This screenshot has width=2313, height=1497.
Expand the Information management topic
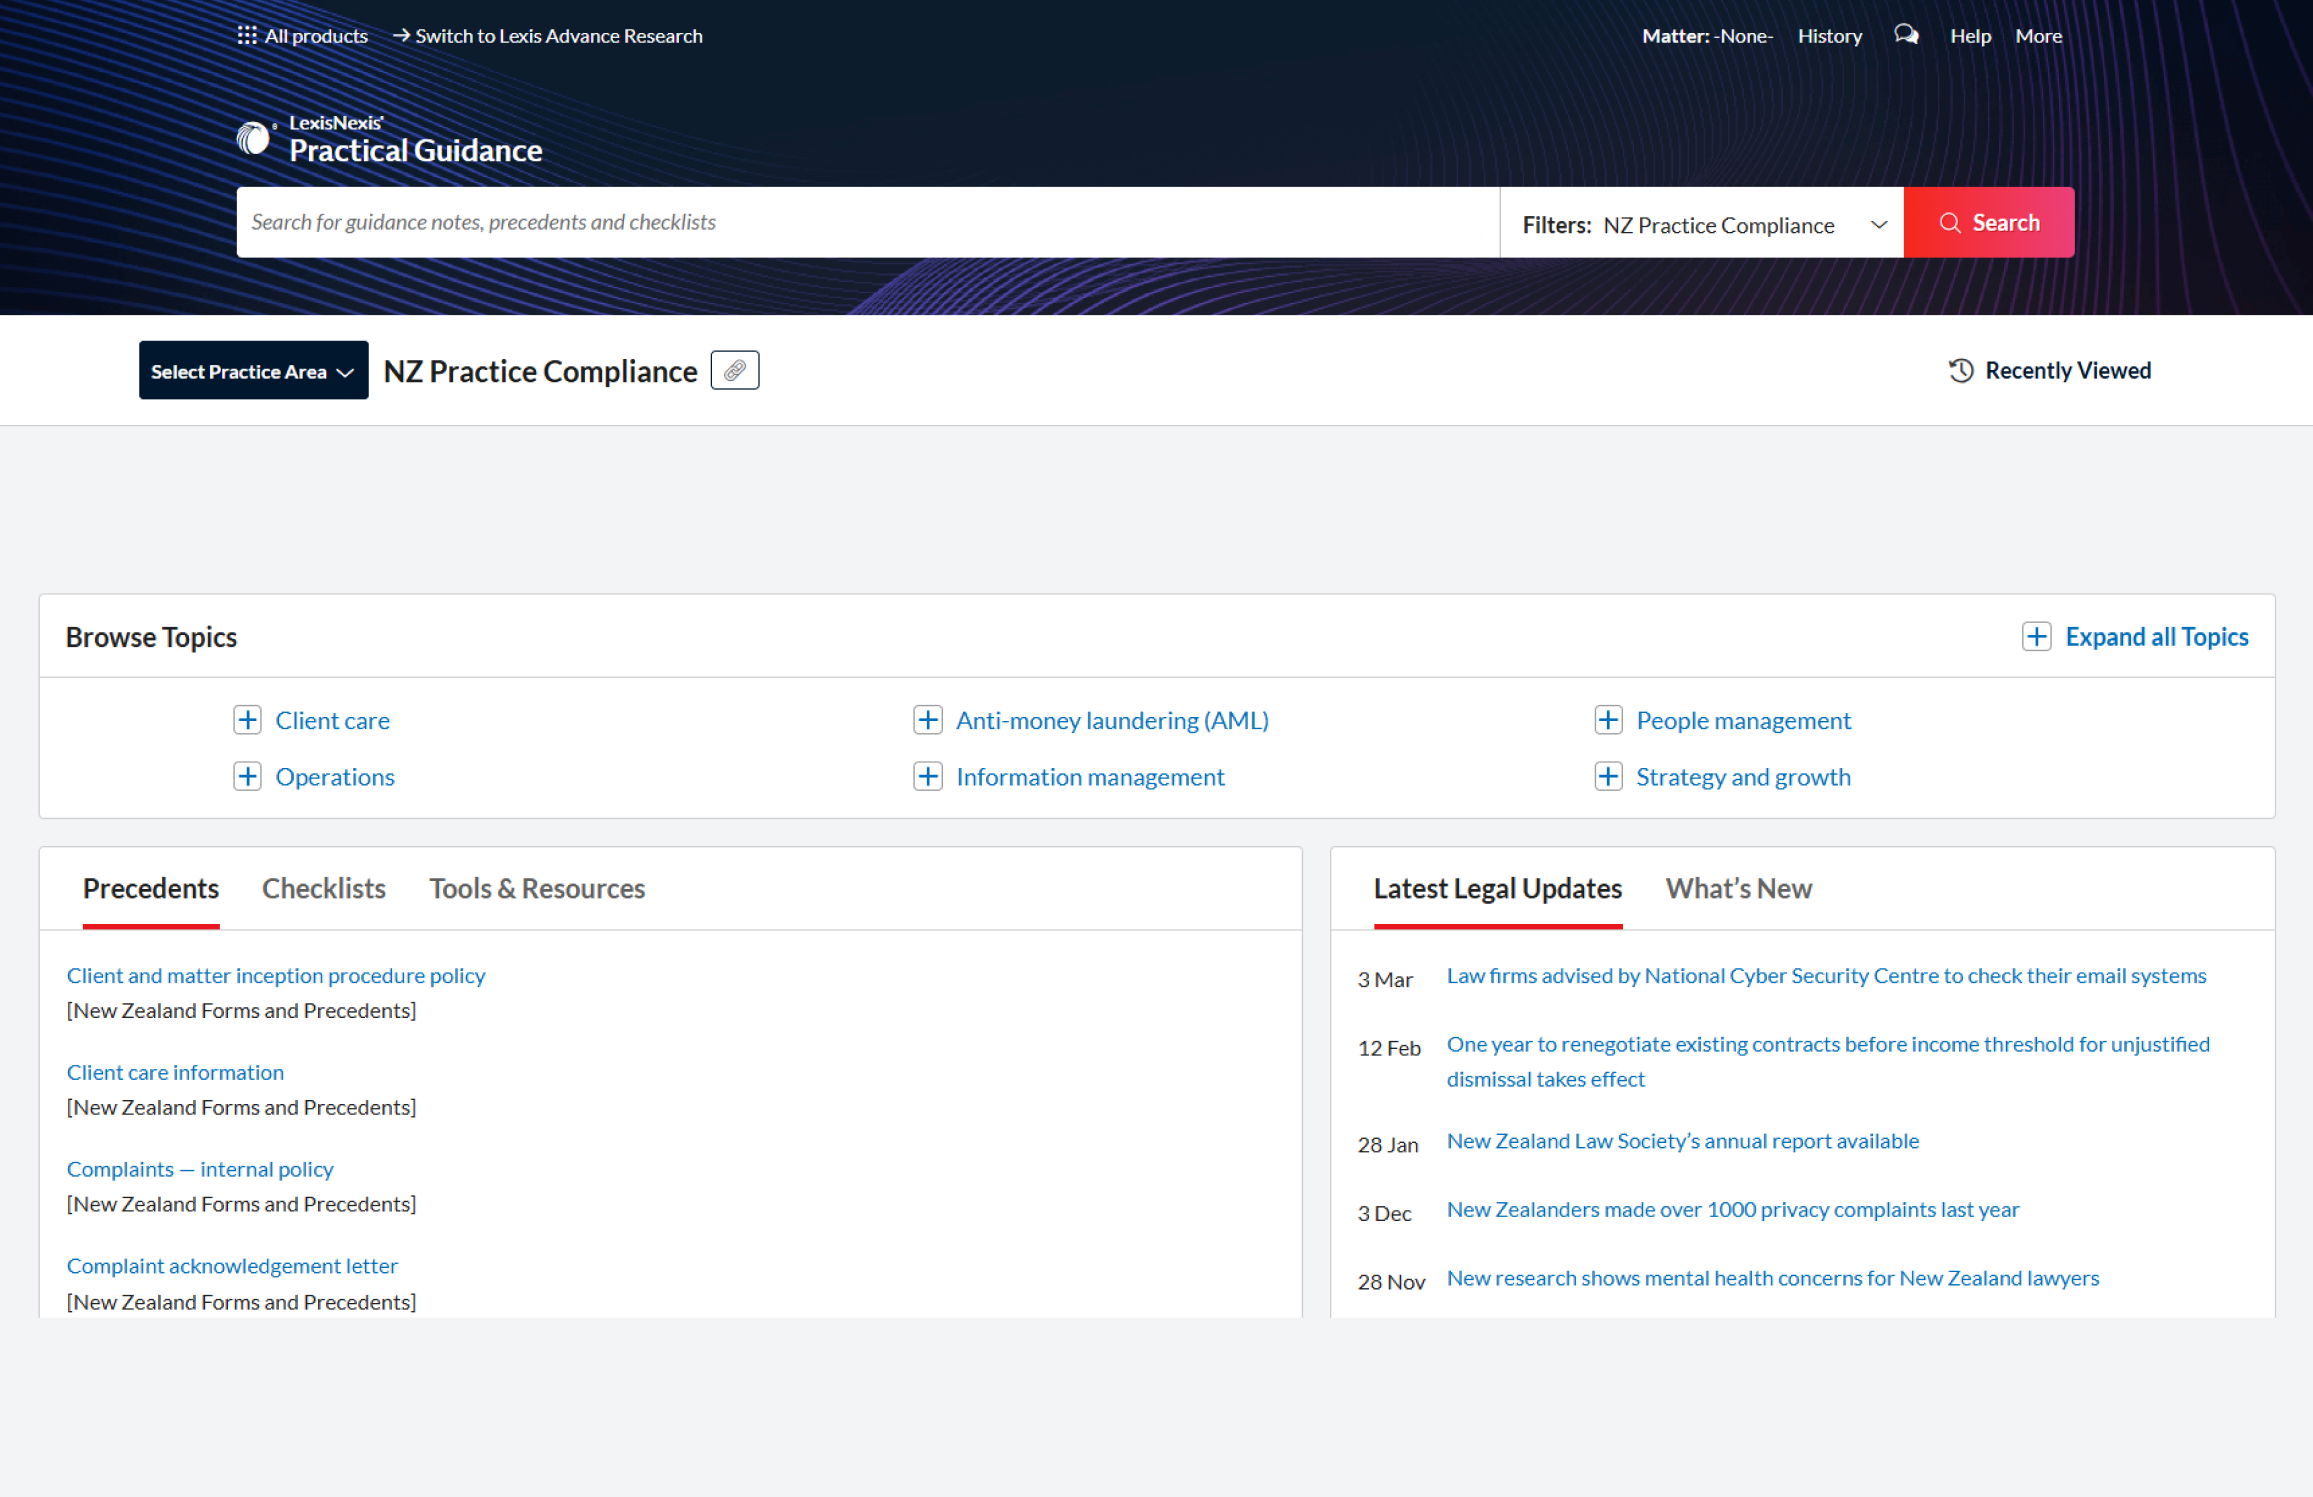tap(927, 777)
